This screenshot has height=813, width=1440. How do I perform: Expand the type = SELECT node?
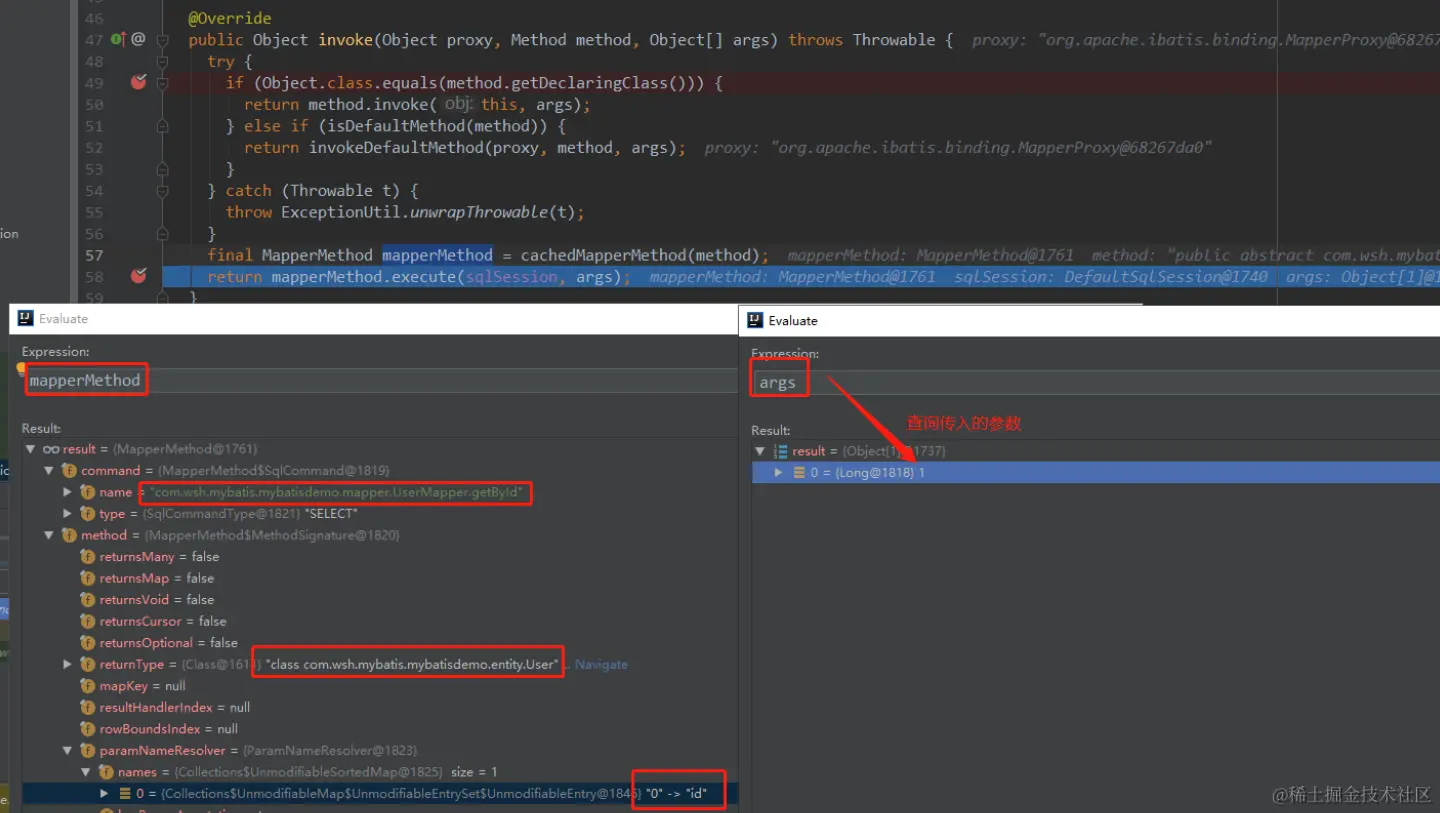67,513
